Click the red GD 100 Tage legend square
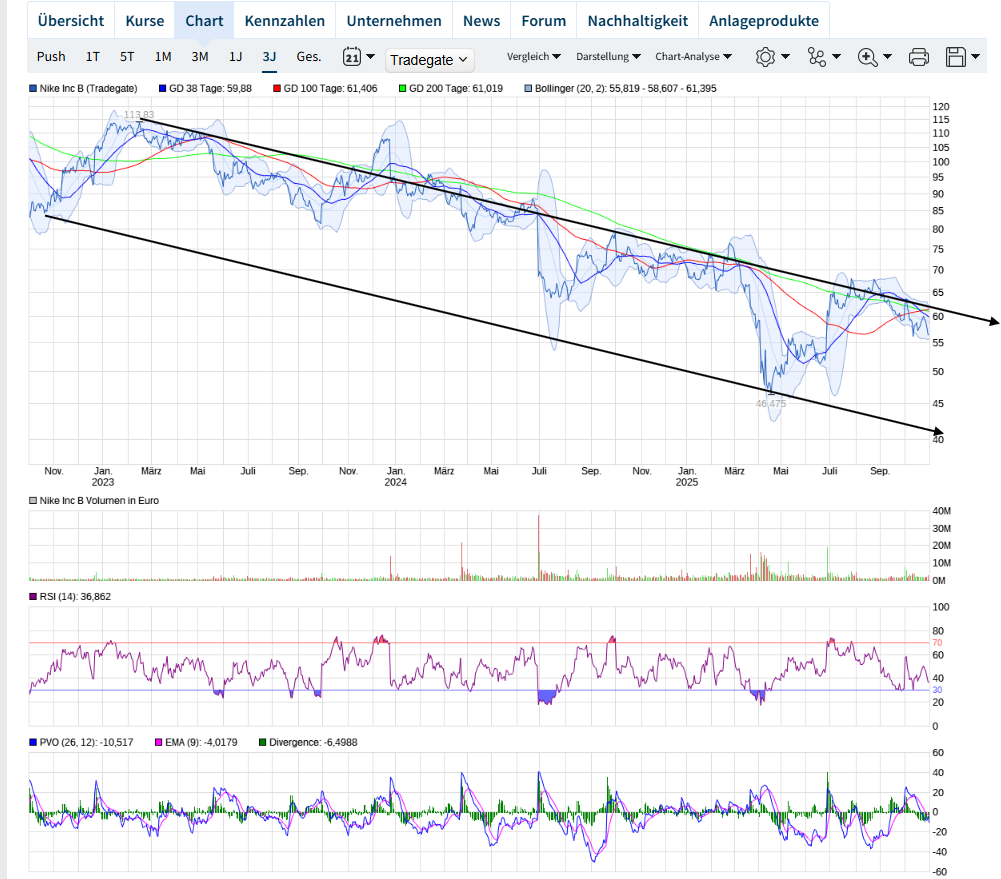The height and width of the screenshot is (879, 1001). point(276,89)
